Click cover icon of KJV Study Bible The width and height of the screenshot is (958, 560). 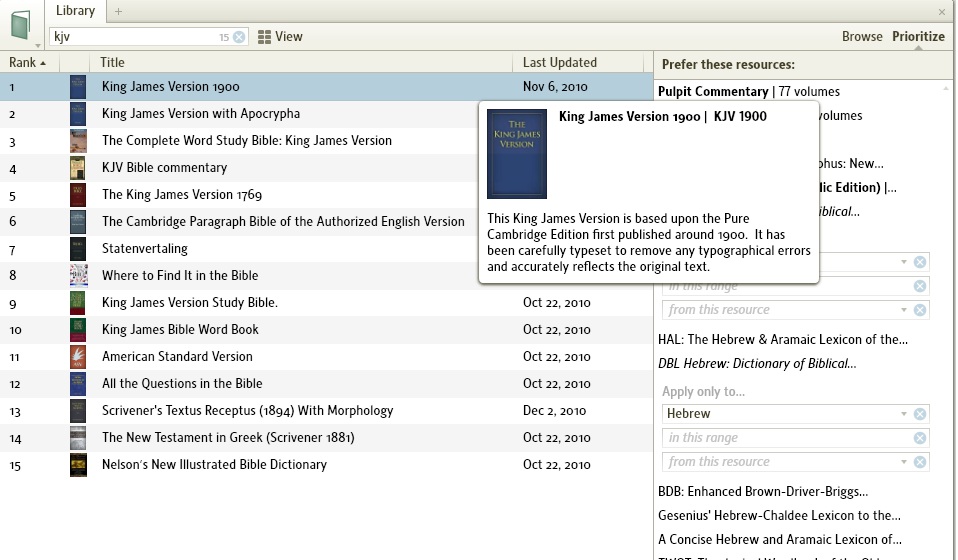pyautogui.click(x=78, y=303)
